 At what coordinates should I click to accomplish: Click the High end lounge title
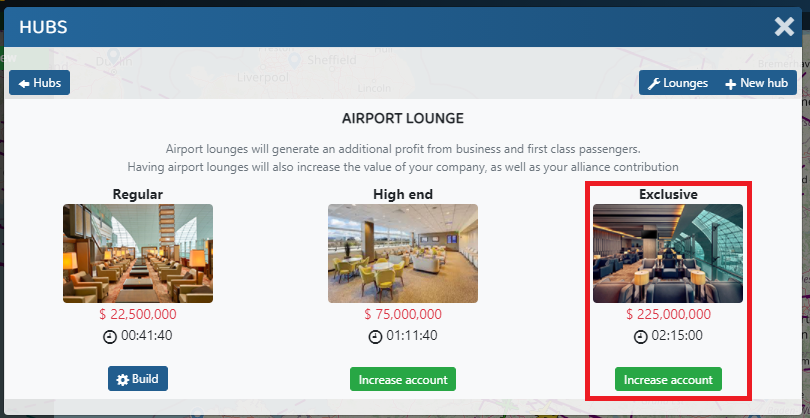[403, 194]
